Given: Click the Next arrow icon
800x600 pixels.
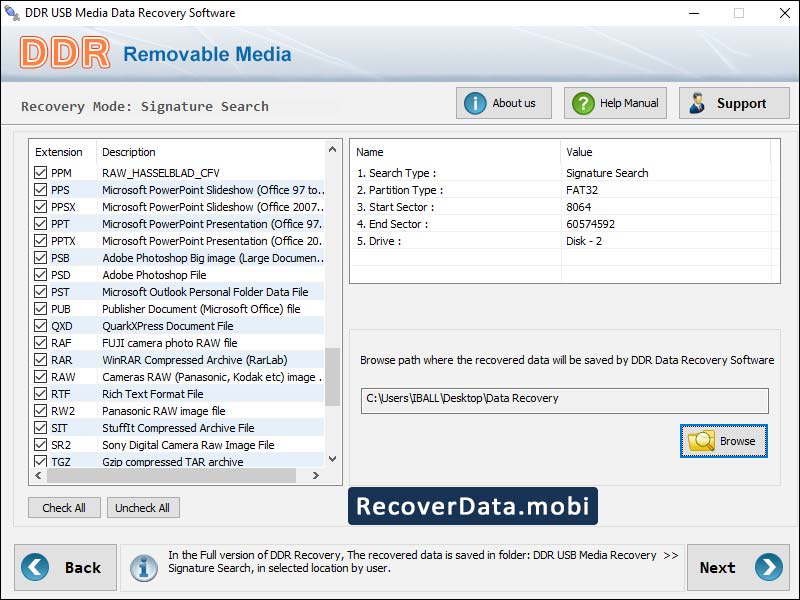Looking at the screenshot, I should (x=768, y=567).
